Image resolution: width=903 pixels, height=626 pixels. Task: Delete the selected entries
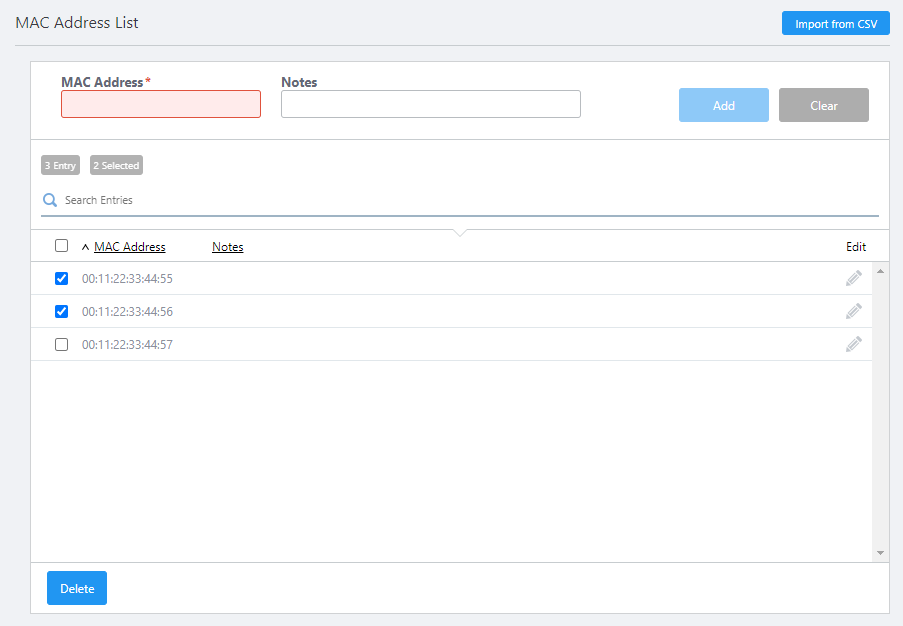click(77, 589)
